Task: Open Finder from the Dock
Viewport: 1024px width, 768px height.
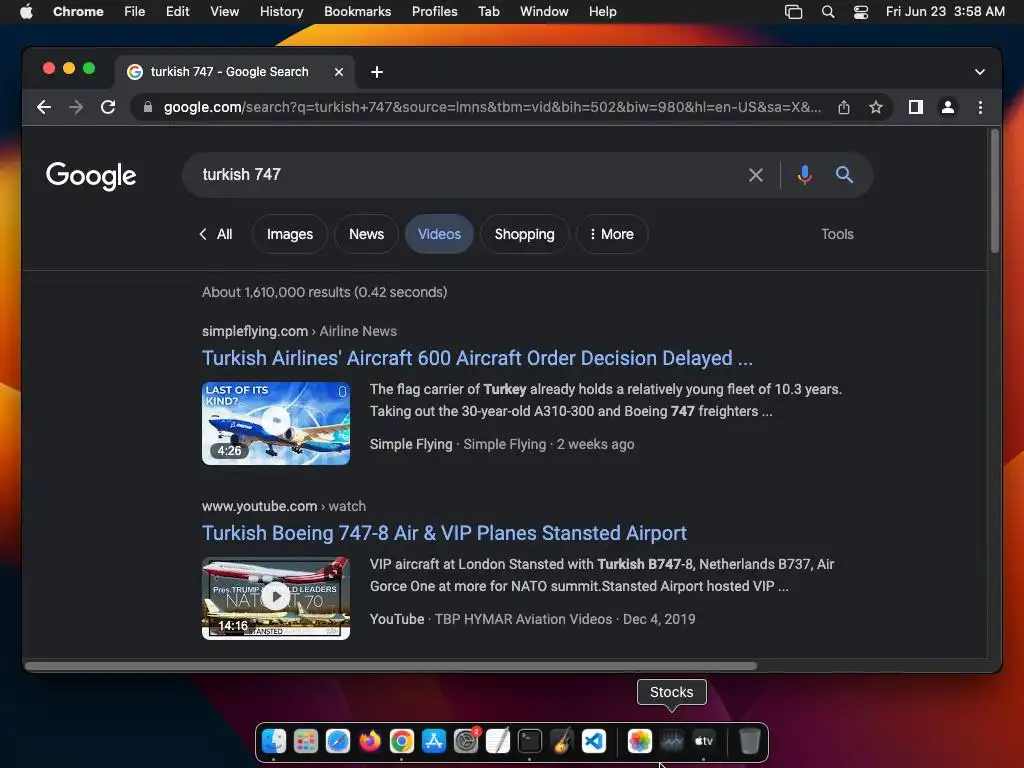Action: 274,741
